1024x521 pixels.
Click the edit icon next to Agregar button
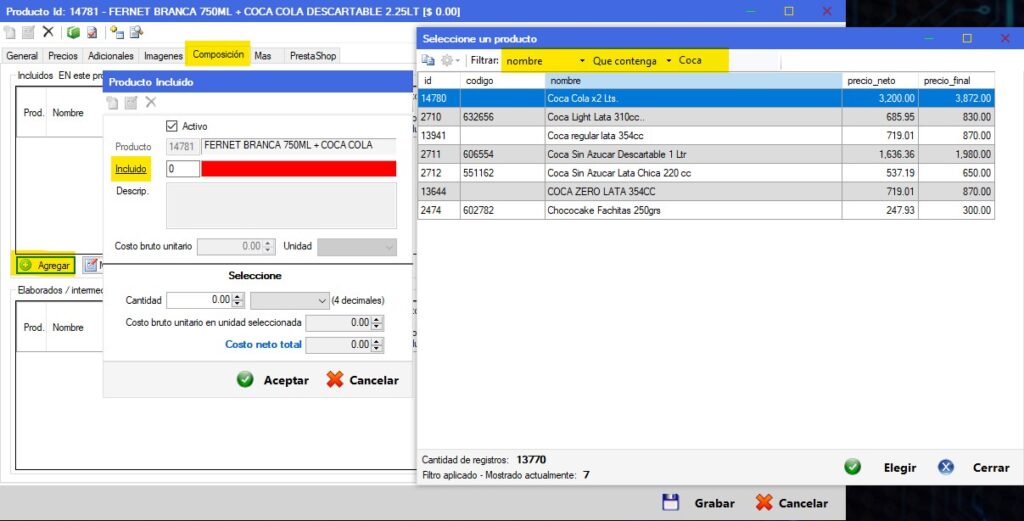91,265
